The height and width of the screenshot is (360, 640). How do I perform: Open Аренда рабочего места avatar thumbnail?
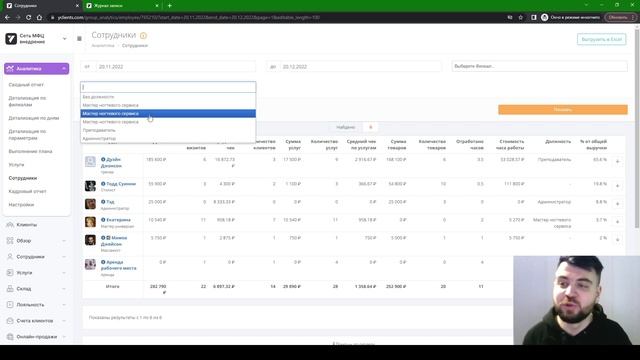click(x=90, y=264)
